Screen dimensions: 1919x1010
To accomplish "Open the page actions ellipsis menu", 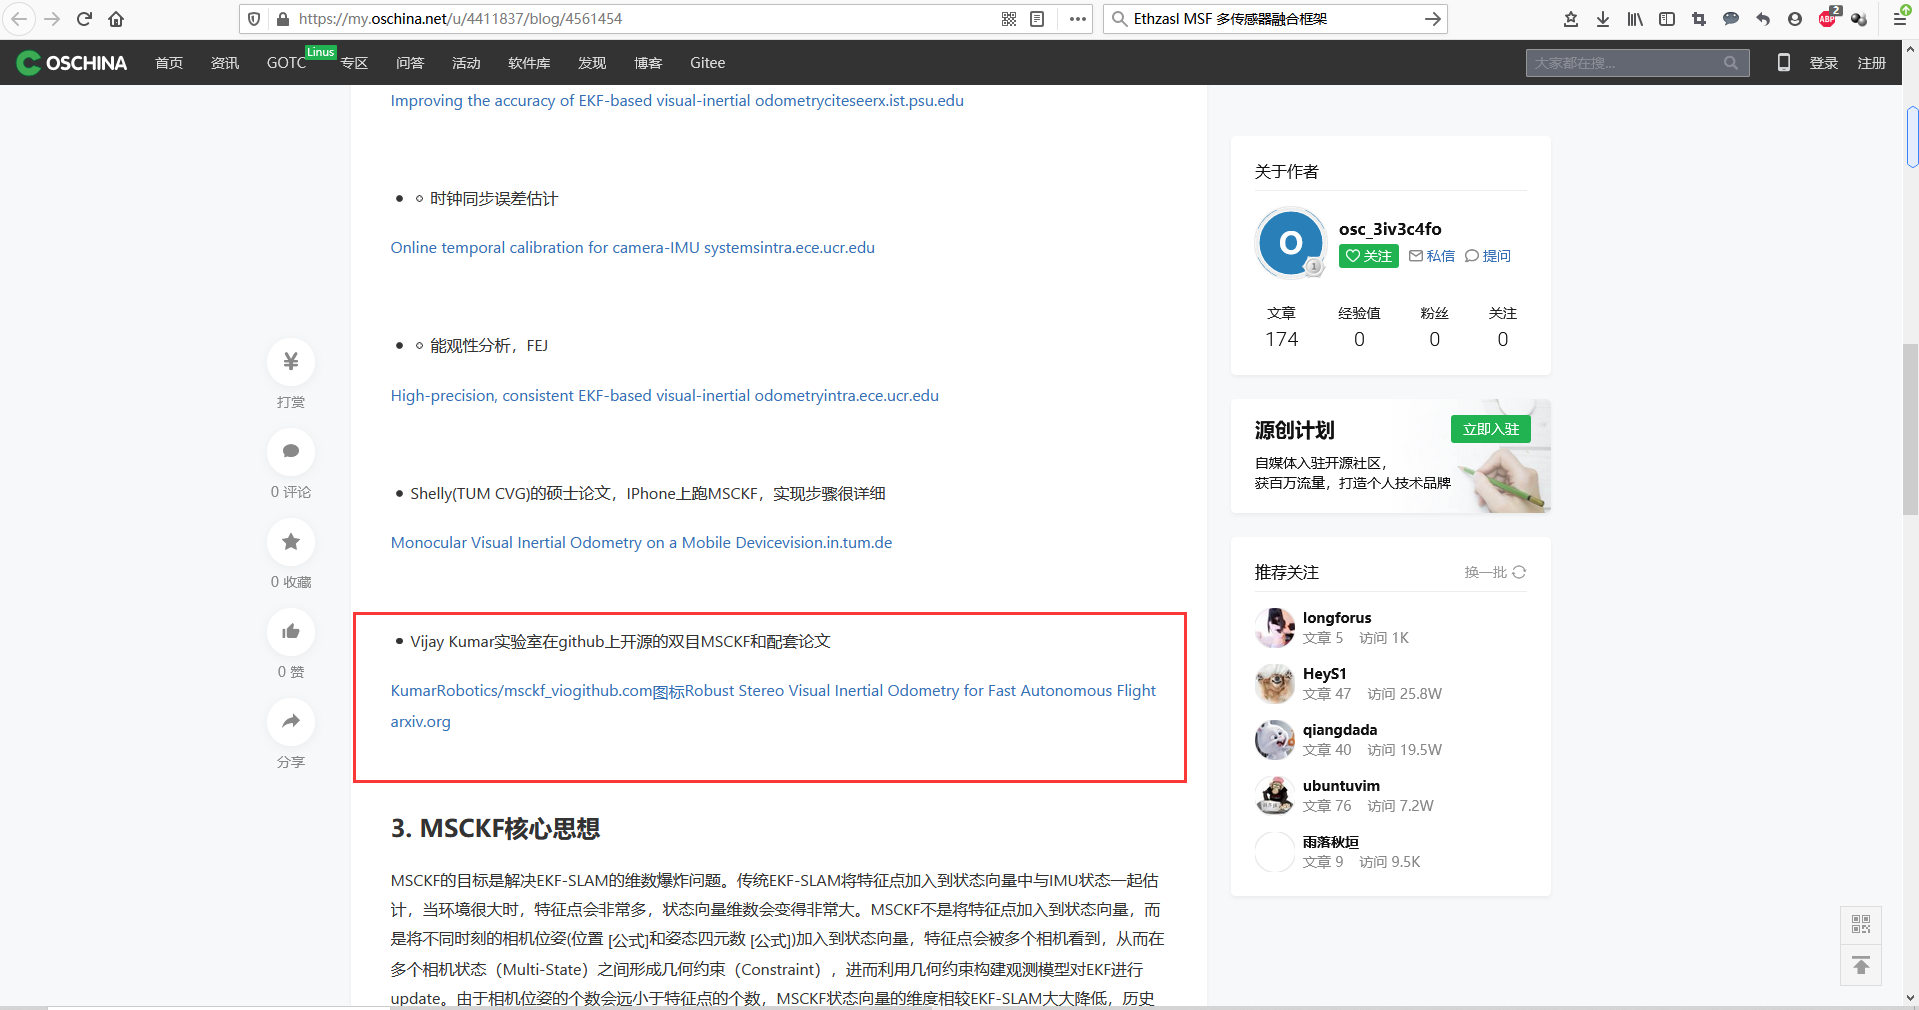I will pos(1077,18).
